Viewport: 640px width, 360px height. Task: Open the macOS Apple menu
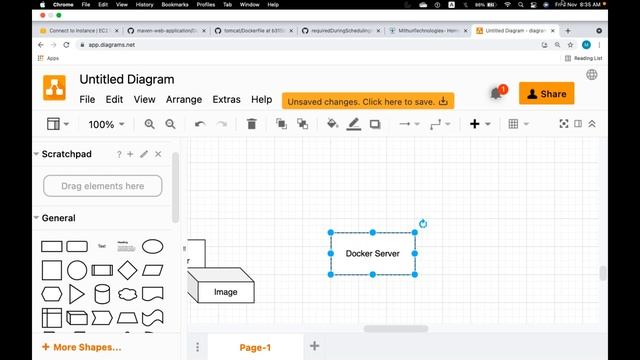pos(42,4)
